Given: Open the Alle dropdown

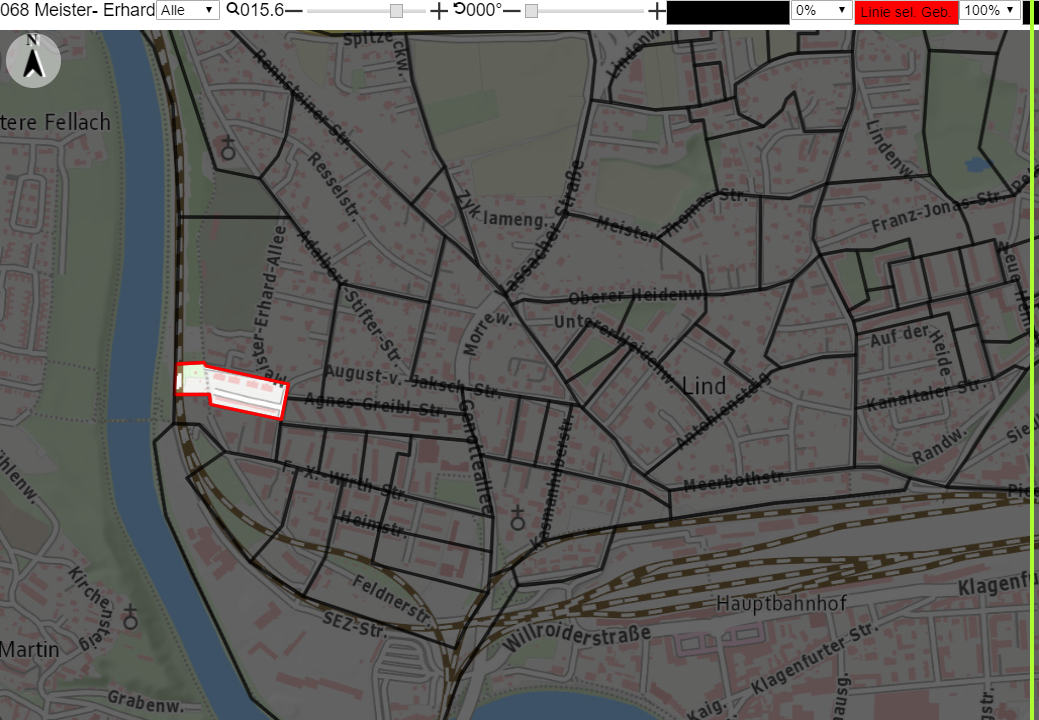Looking at the screenshot, I should pyautogui.click(x=188, y=10).
